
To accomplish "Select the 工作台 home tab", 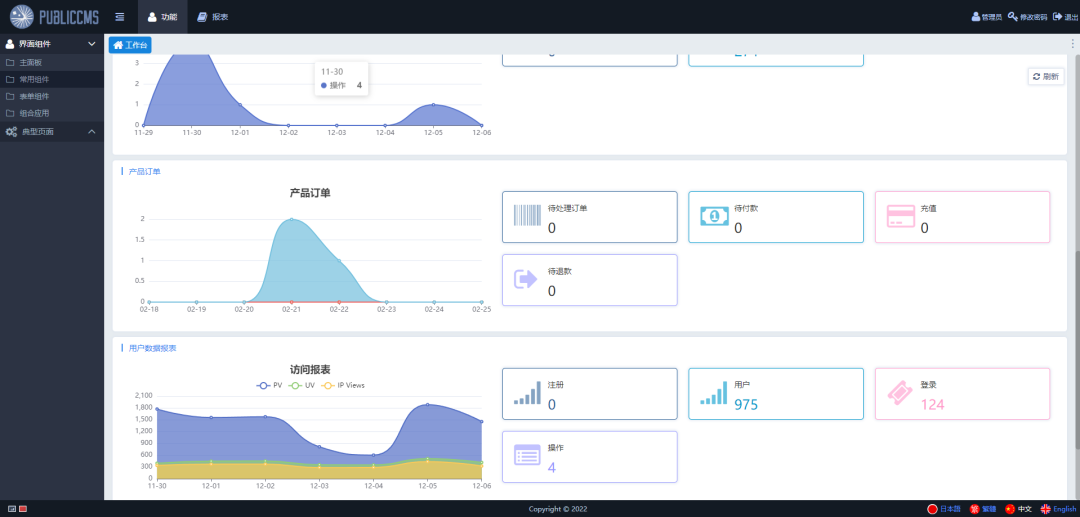I will [131, 45].
